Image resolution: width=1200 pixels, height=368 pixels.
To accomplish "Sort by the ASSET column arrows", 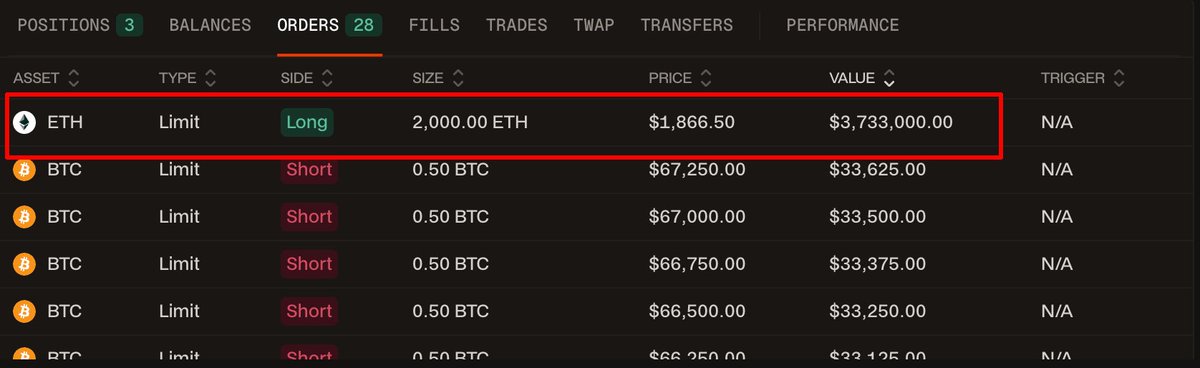I will pyautogui.click(x=74, y=77).
